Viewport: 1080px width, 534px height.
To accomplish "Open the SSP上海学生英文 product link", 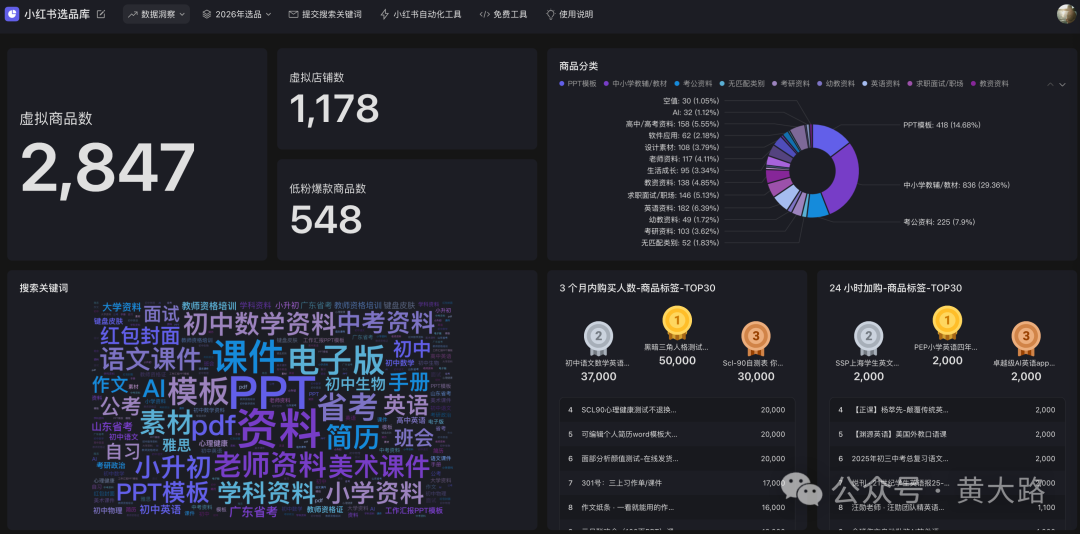I will click(868, 363).
